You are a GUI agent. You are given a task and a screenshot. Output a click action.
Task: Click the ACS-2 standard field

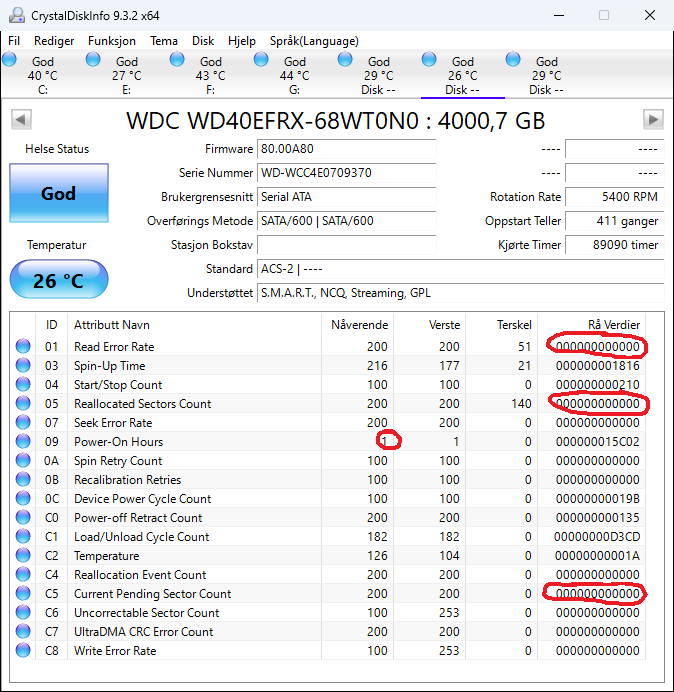point(460,269)
